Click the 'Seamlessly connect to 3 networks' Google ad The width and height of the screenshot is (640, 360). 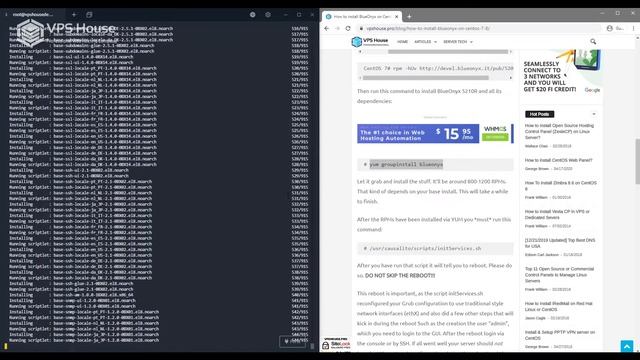click(x=562, y=72)
